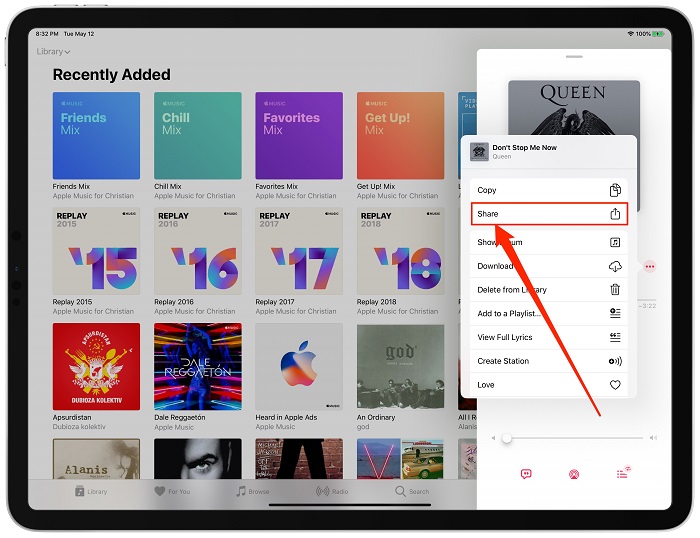This screenshot has width=700, height=538.
Task: Open An Ordinary album by god
Action: (x=400, y=367)
